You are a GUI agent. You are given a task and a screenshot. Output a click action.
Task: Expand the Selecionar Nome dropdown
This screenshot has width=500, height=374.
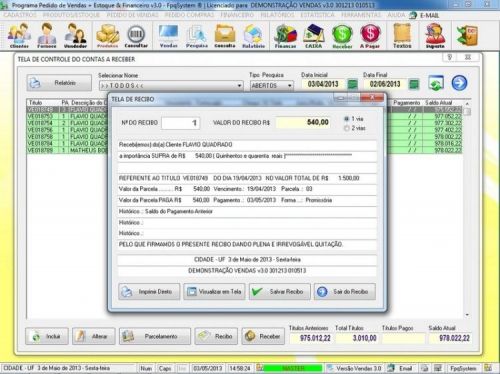239,86
